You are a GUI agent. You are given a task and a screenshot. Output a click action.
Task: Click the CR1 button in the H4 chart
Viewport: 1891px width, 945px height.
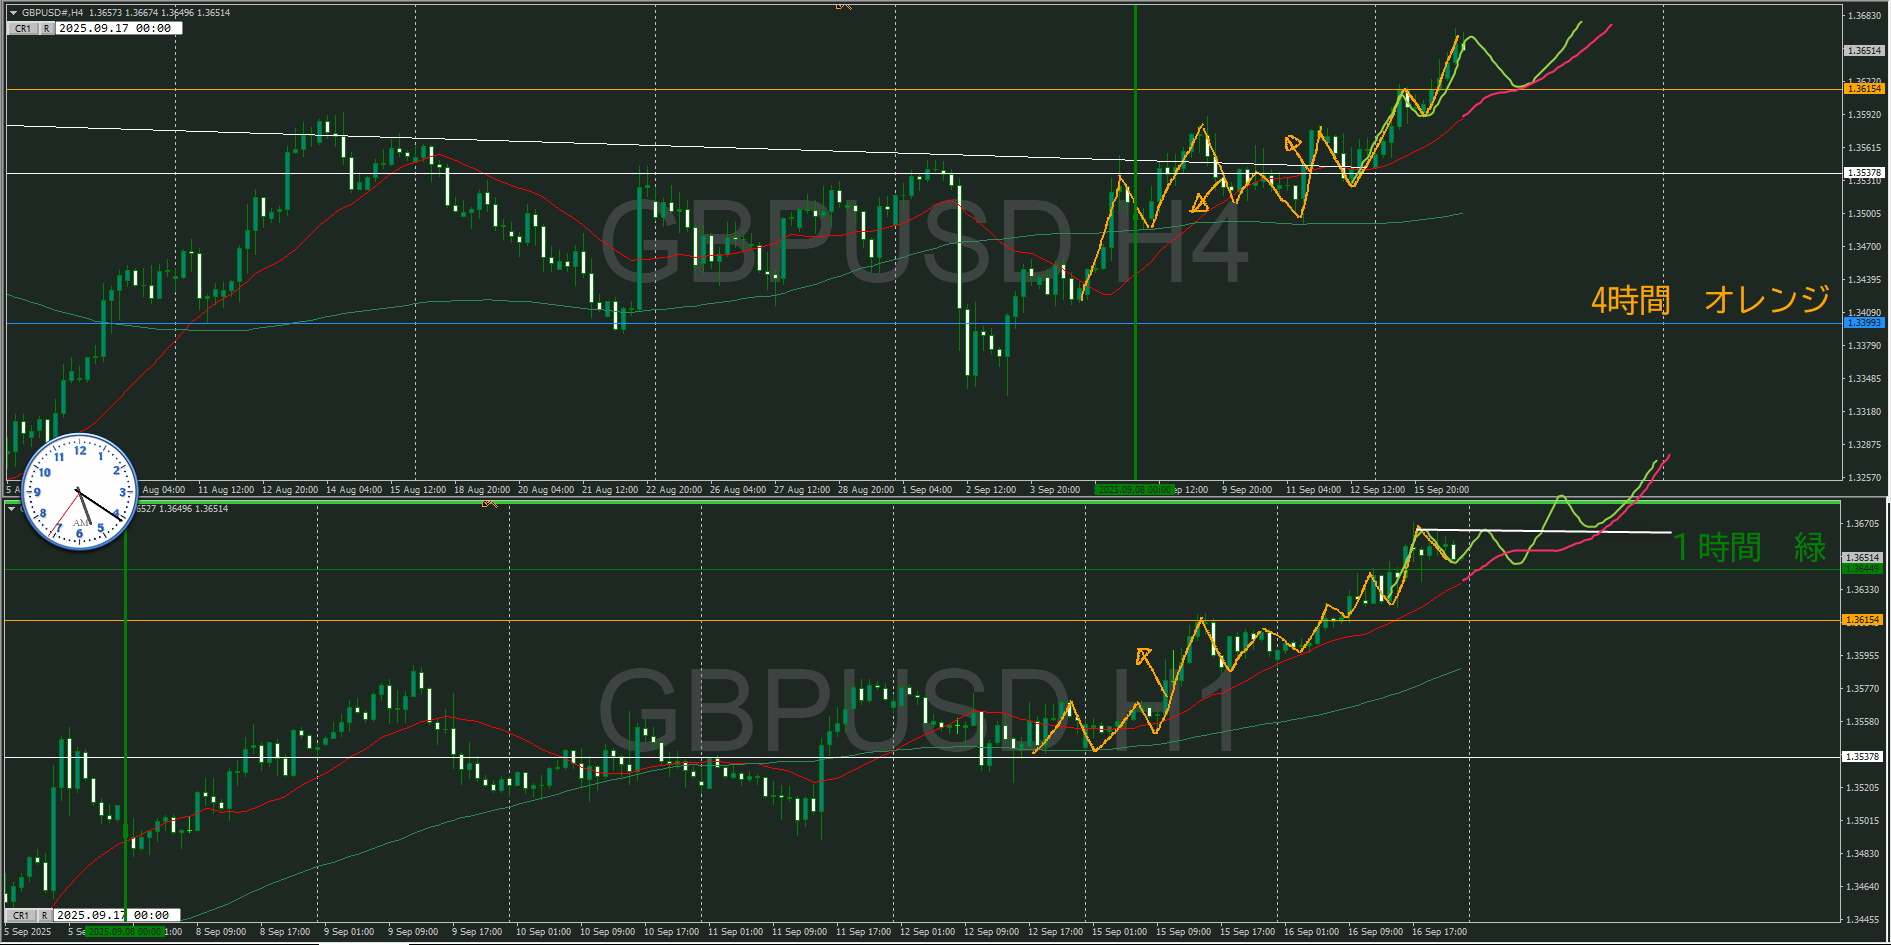[23, 29]
